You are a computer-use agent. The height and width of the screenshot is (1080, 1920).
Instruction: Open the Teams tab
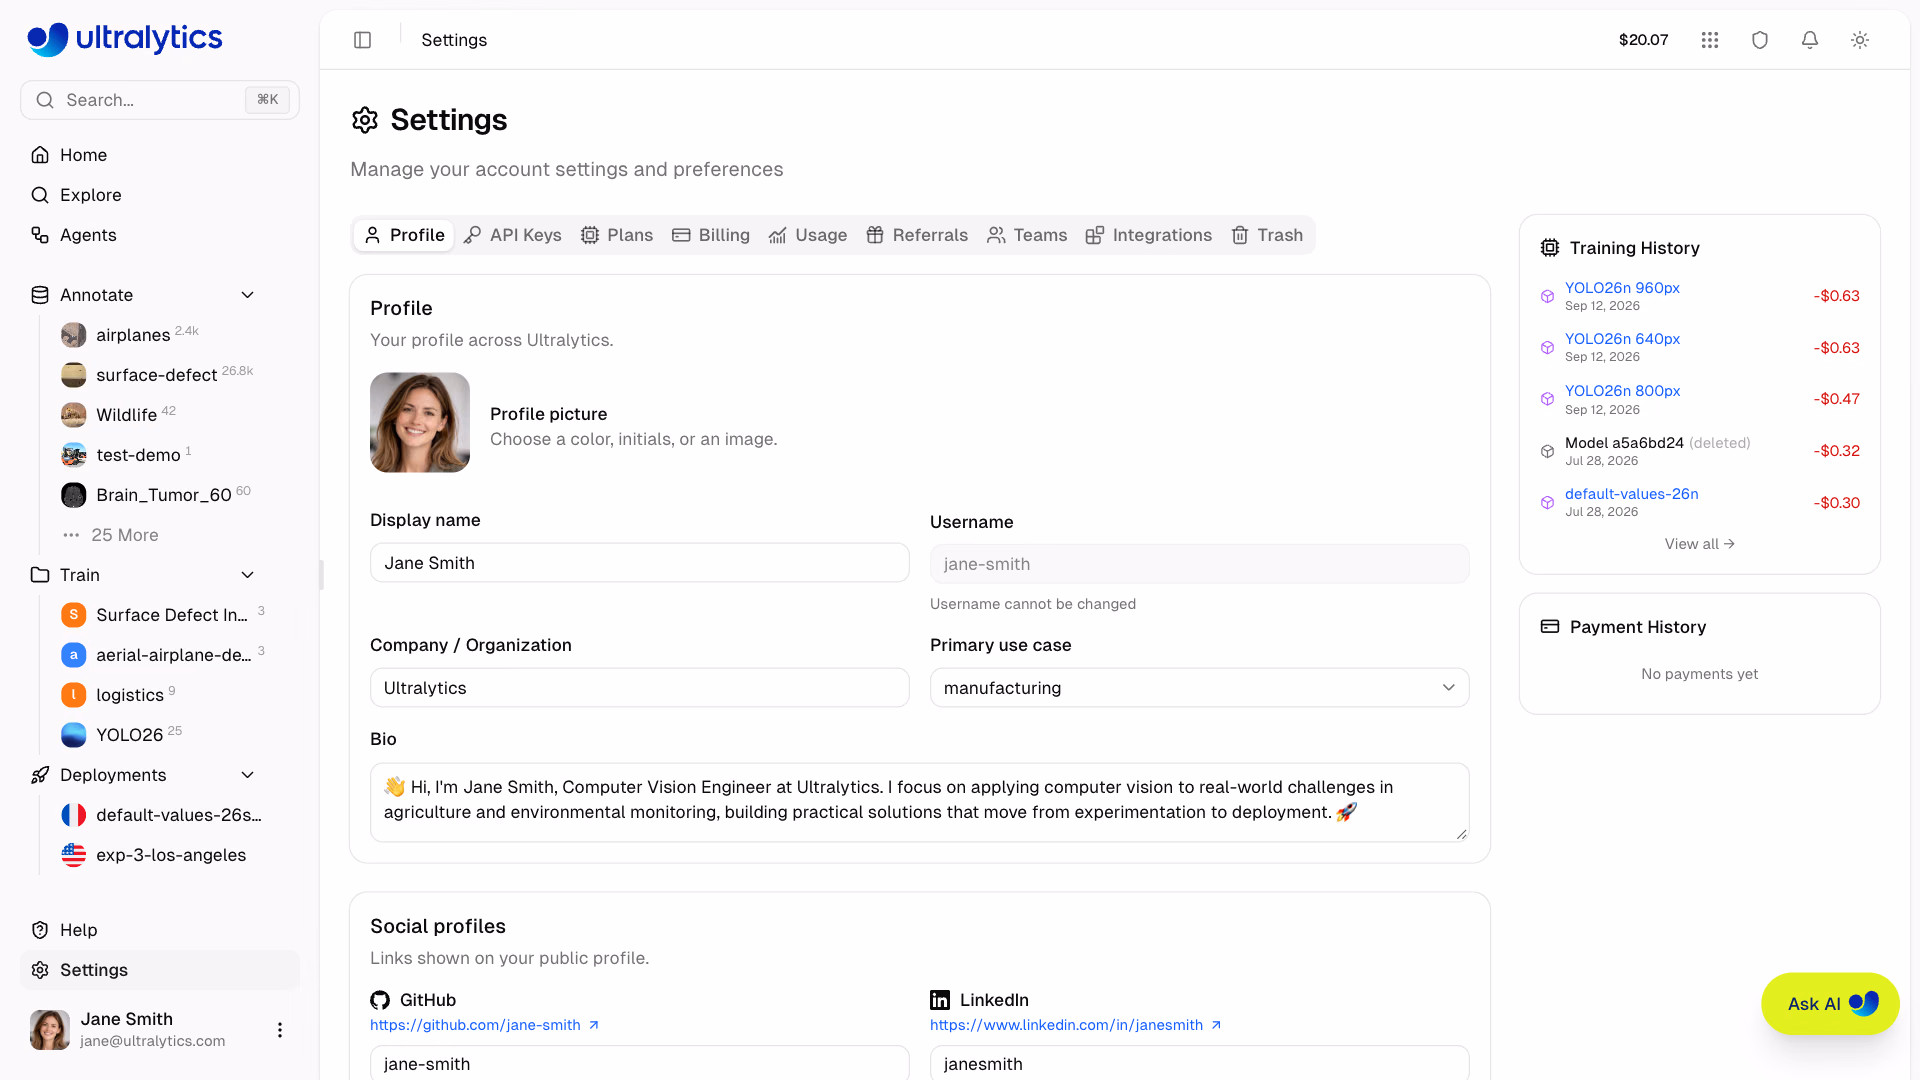(1027, 235)
